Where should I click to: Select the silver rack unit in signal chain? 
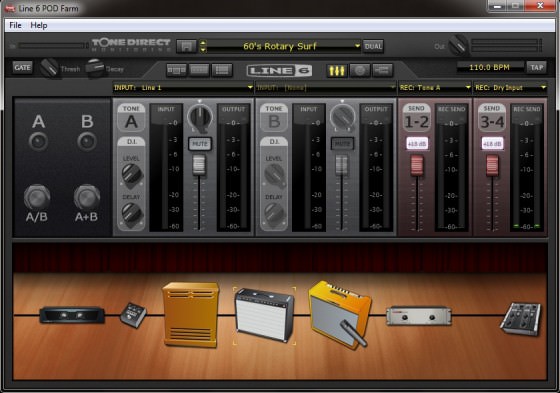coord(419,315)
